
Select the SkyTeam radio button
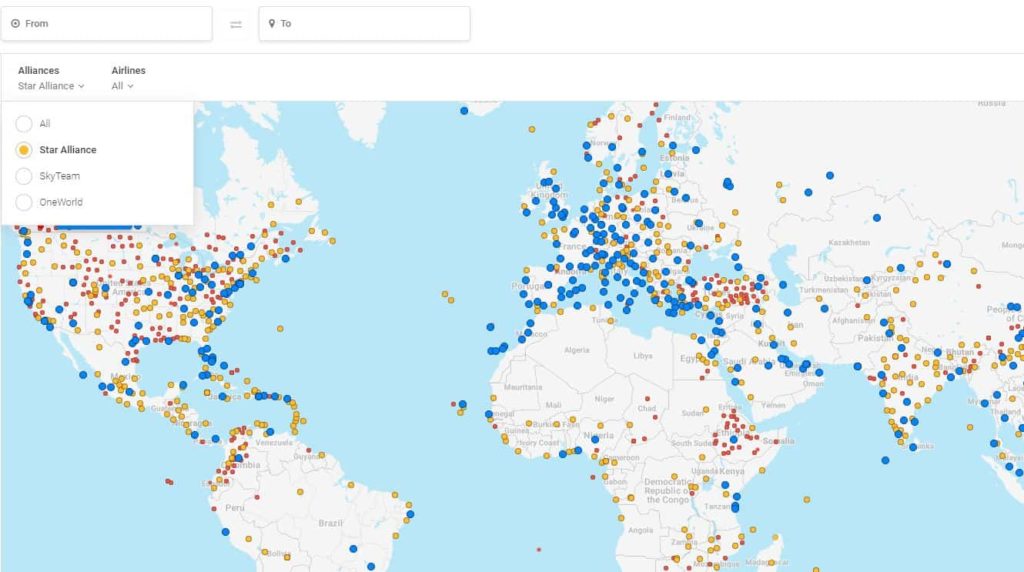tap(24, 176)
